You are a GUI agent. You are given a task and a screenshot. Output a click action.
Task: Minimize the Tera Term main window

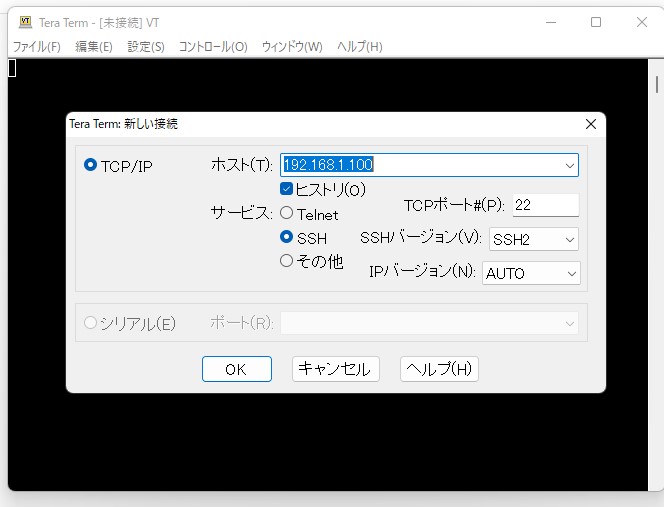551,22
